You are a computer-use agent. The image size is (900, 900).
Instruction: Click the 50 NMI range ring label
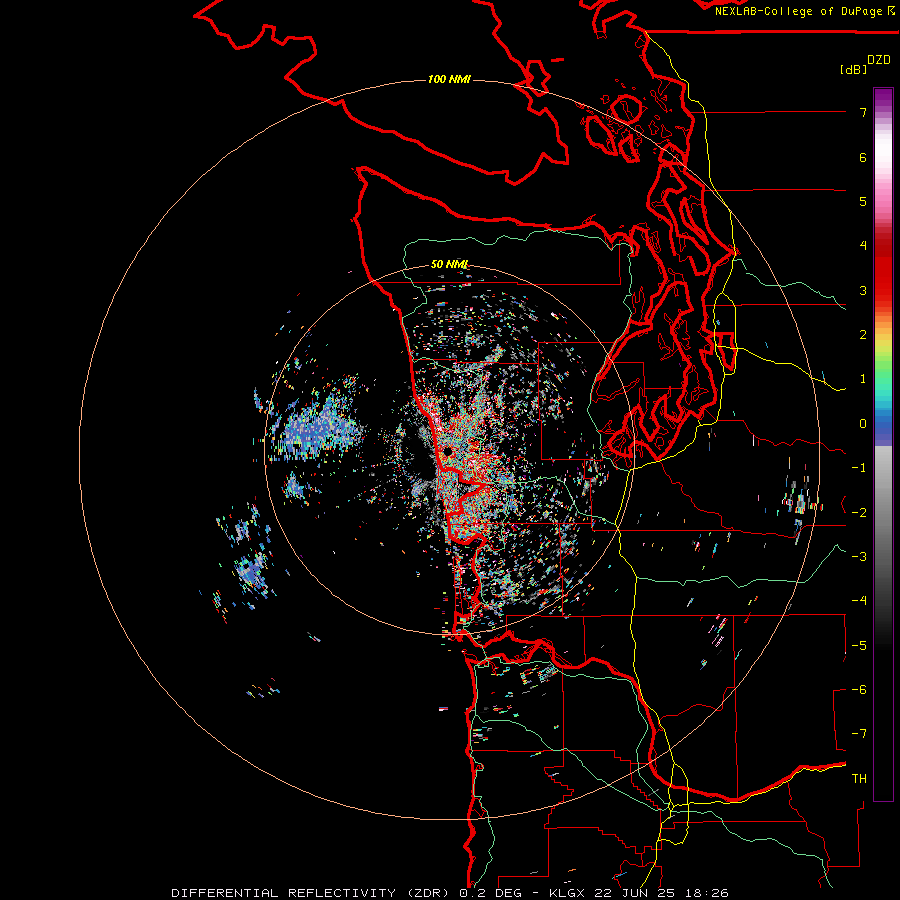[x=449, y=264]
